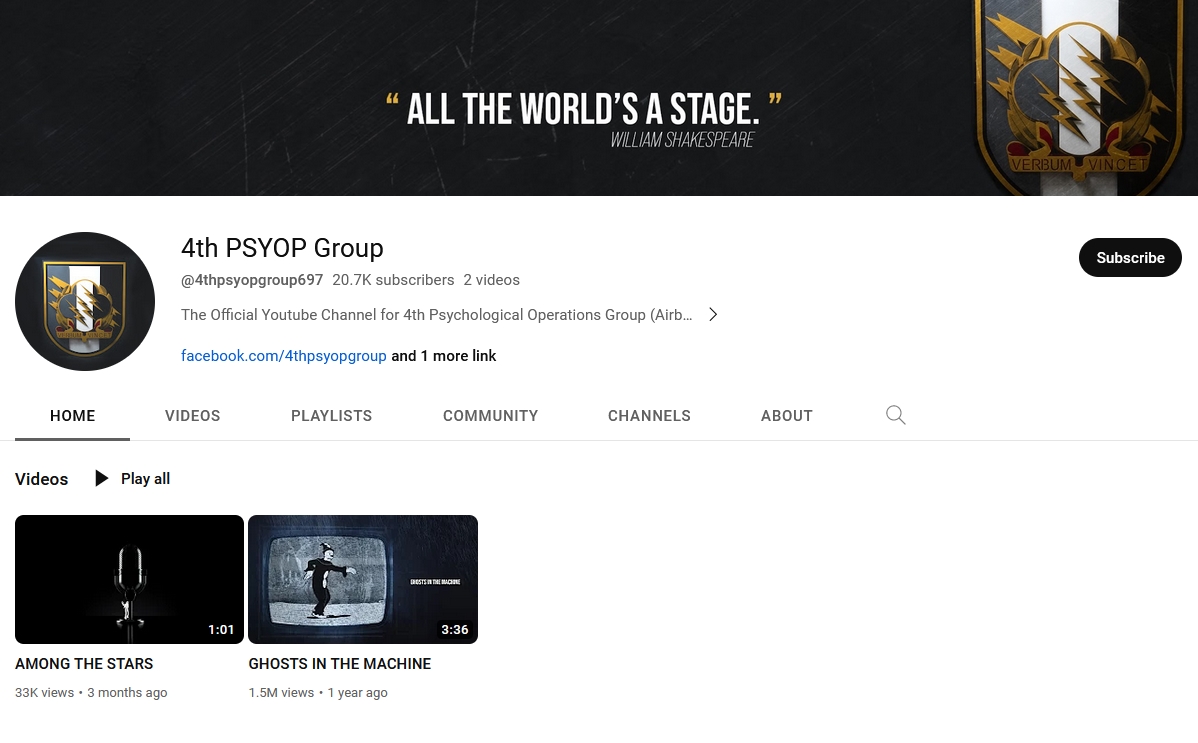Click the 33K views text
This screenshot has width=1198, height=743.
[x=44, y=693]
